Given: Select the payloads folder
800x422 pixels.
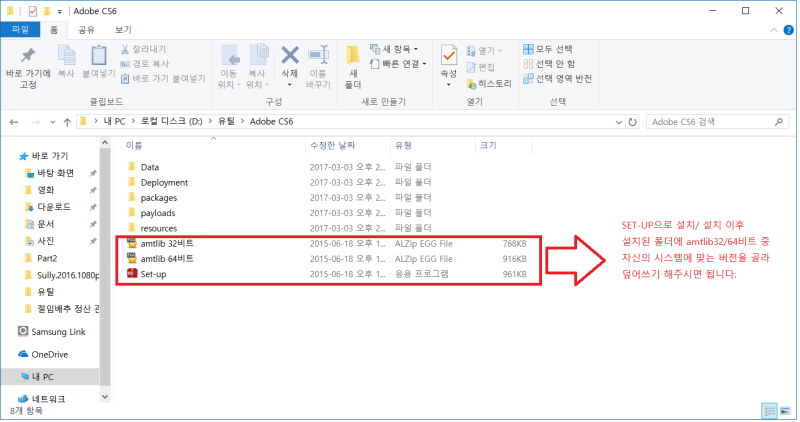Looking at the screenshot, I should (x=158, y=213).
